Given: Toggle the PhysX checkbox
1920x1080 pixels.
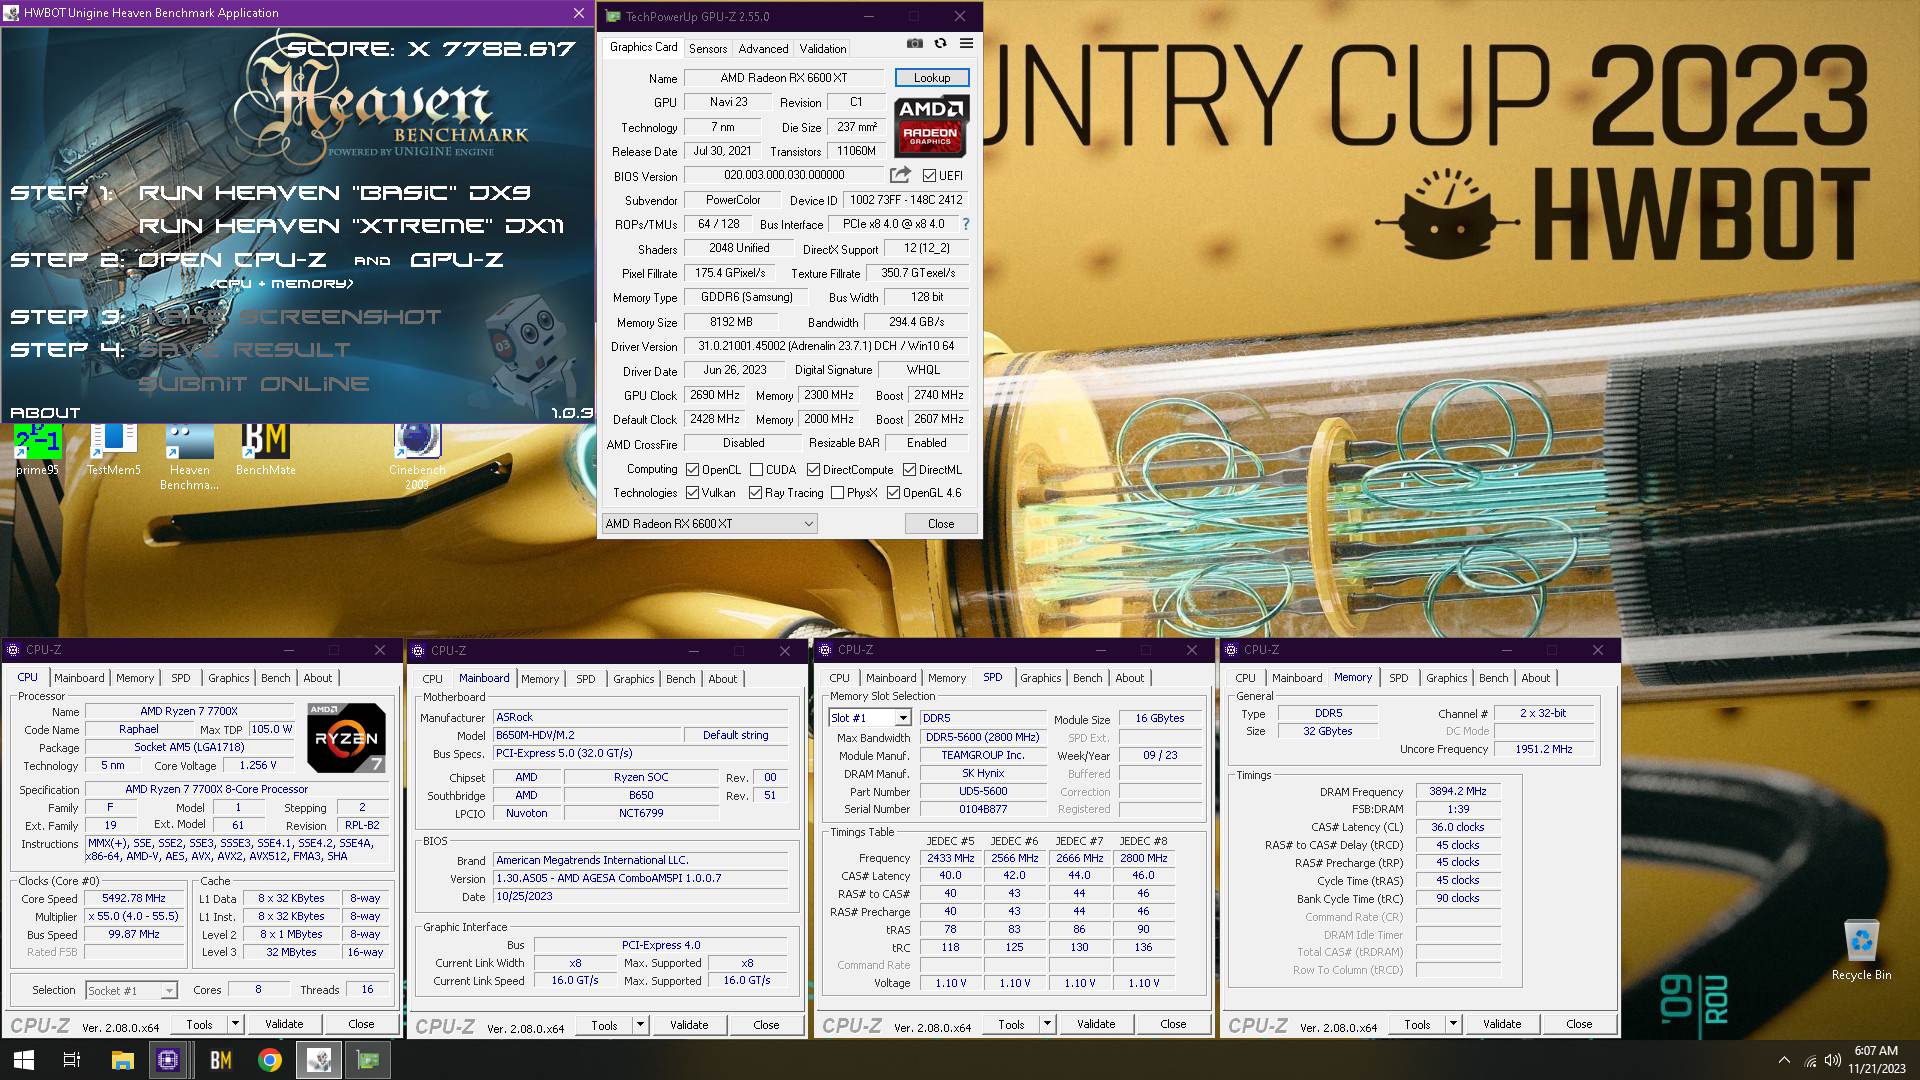Looking at the screenshot, I should [x=838, y=493].
